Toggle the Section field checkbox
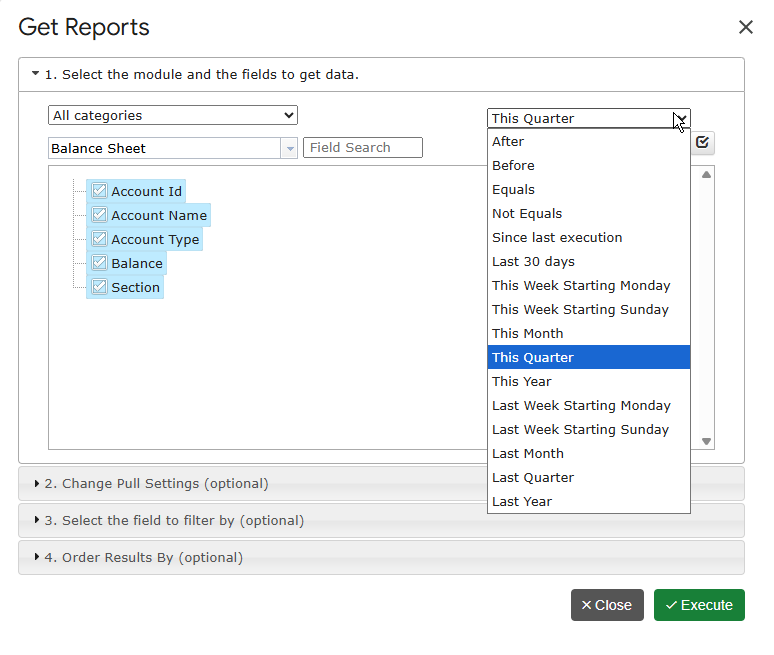This screenshot has height=655, width=774. coord(99,287)
